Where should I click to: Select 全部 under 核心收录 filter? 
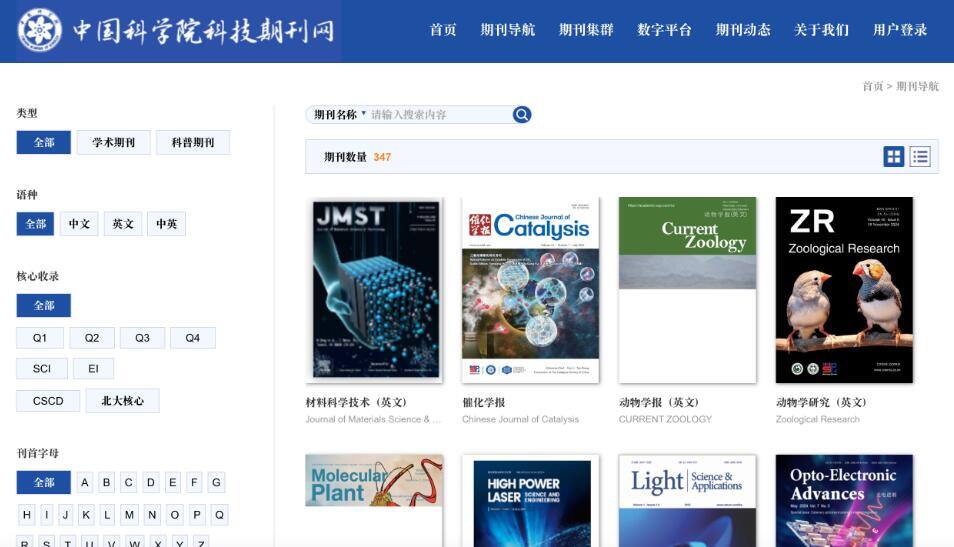[44, 305]
